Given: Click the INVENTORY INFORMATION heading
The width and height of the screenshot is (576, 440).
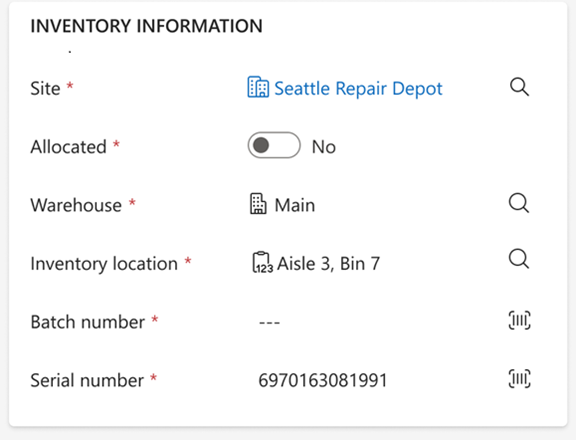Looking at the screenshot, I should [x=147, y=26].
